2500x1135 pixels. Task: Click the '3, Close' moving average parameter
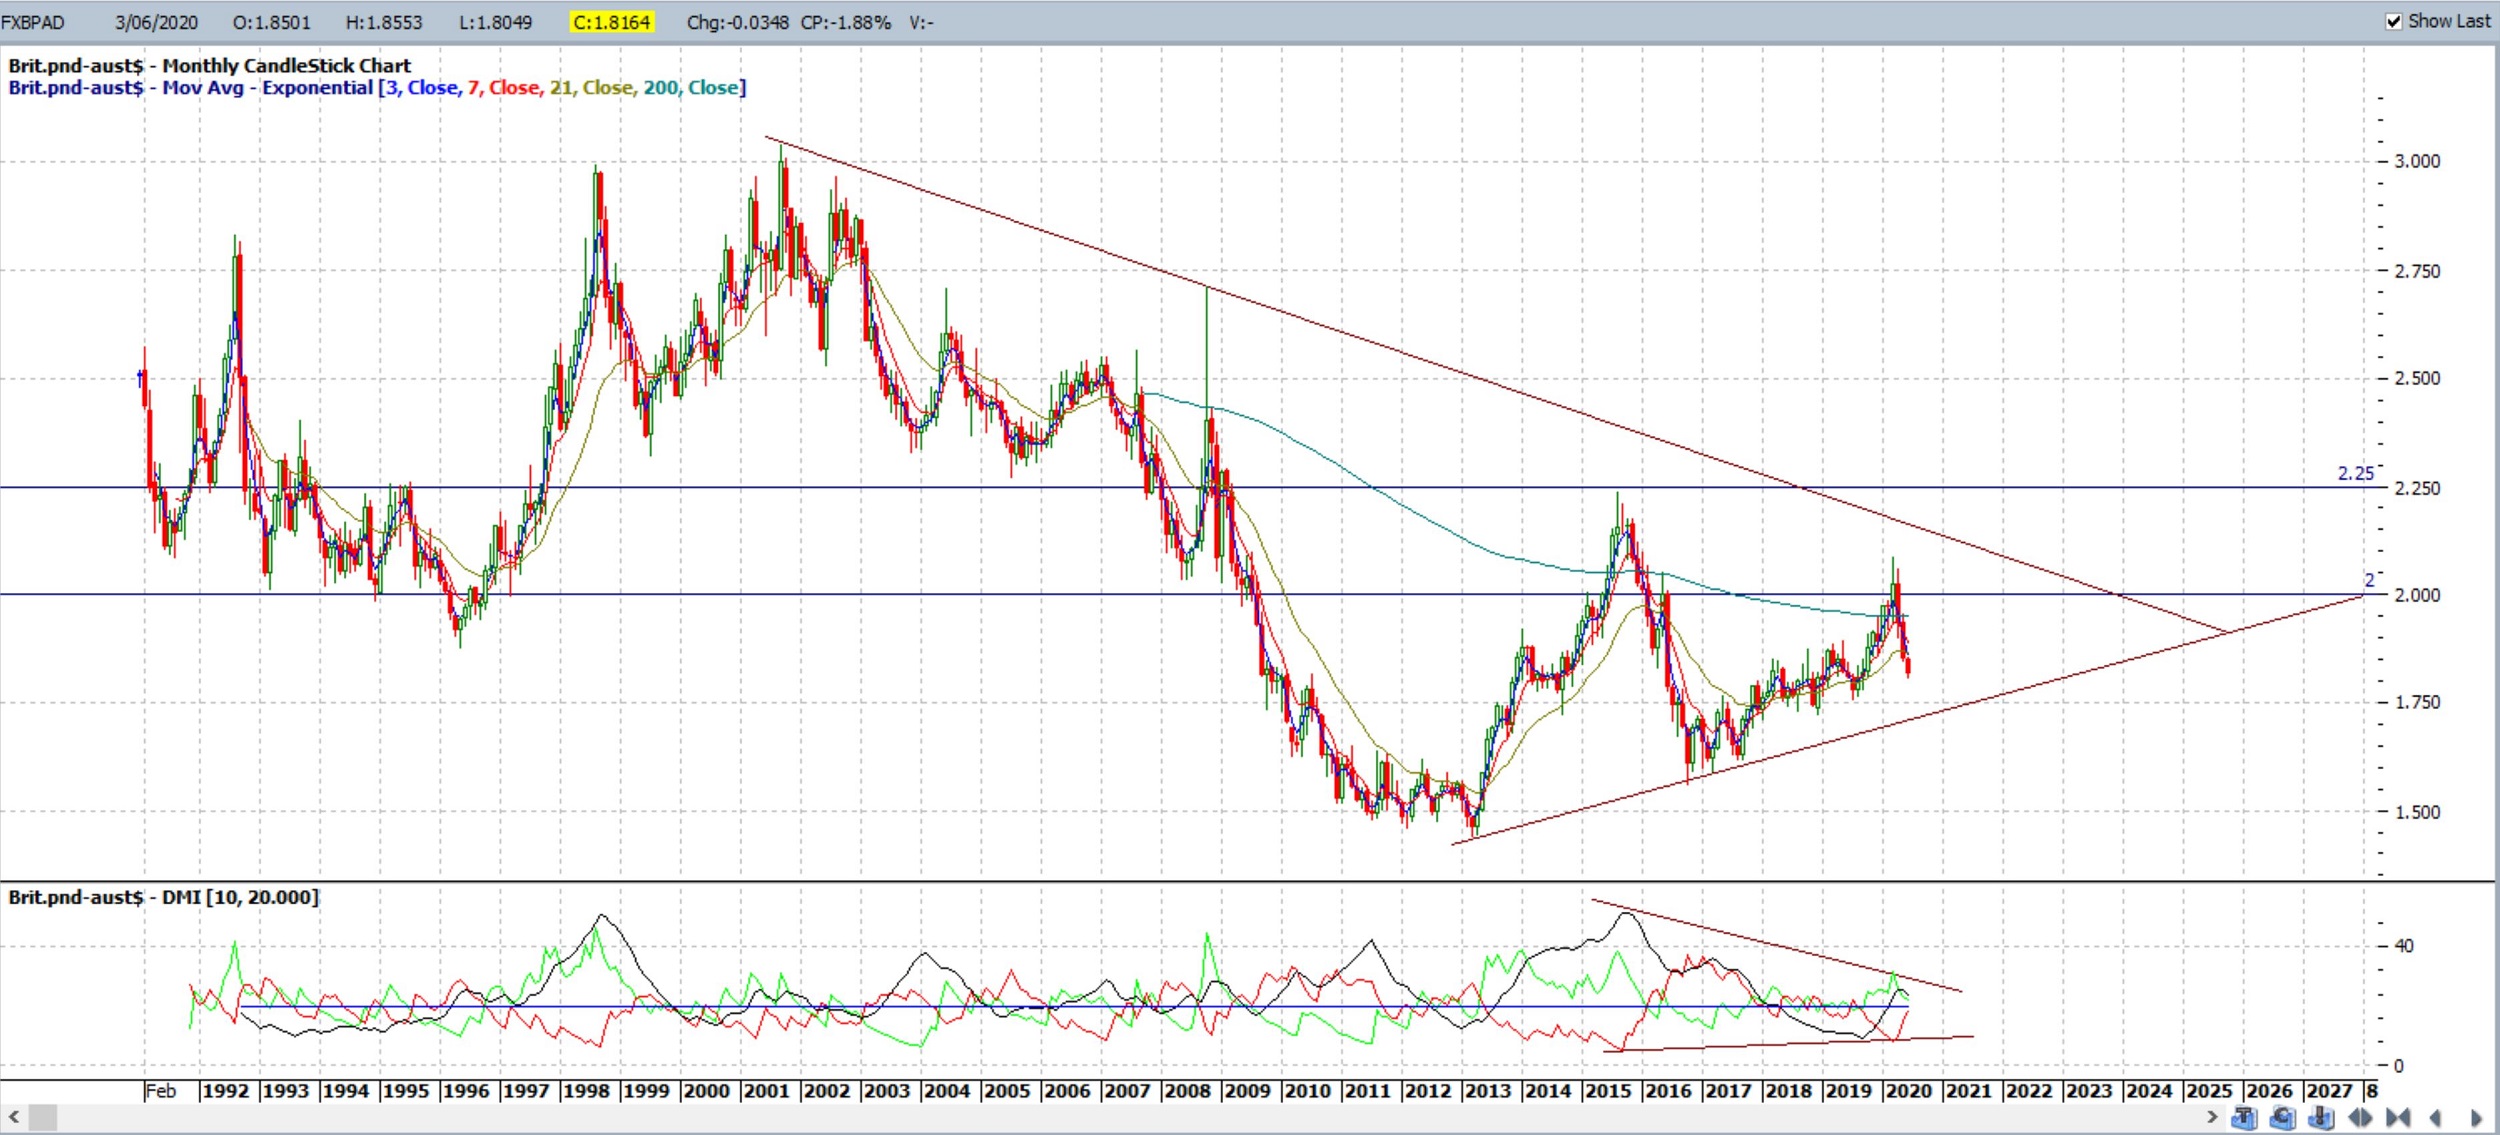tap(423, 88)
